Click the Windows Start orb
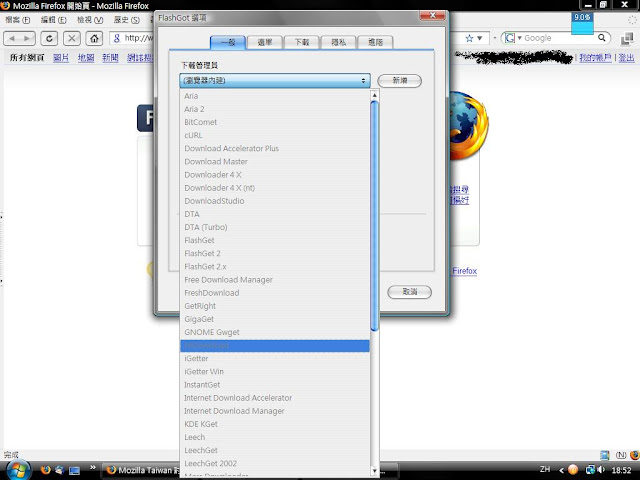Screen dimensions: 640x480 [x=18, y=470]
